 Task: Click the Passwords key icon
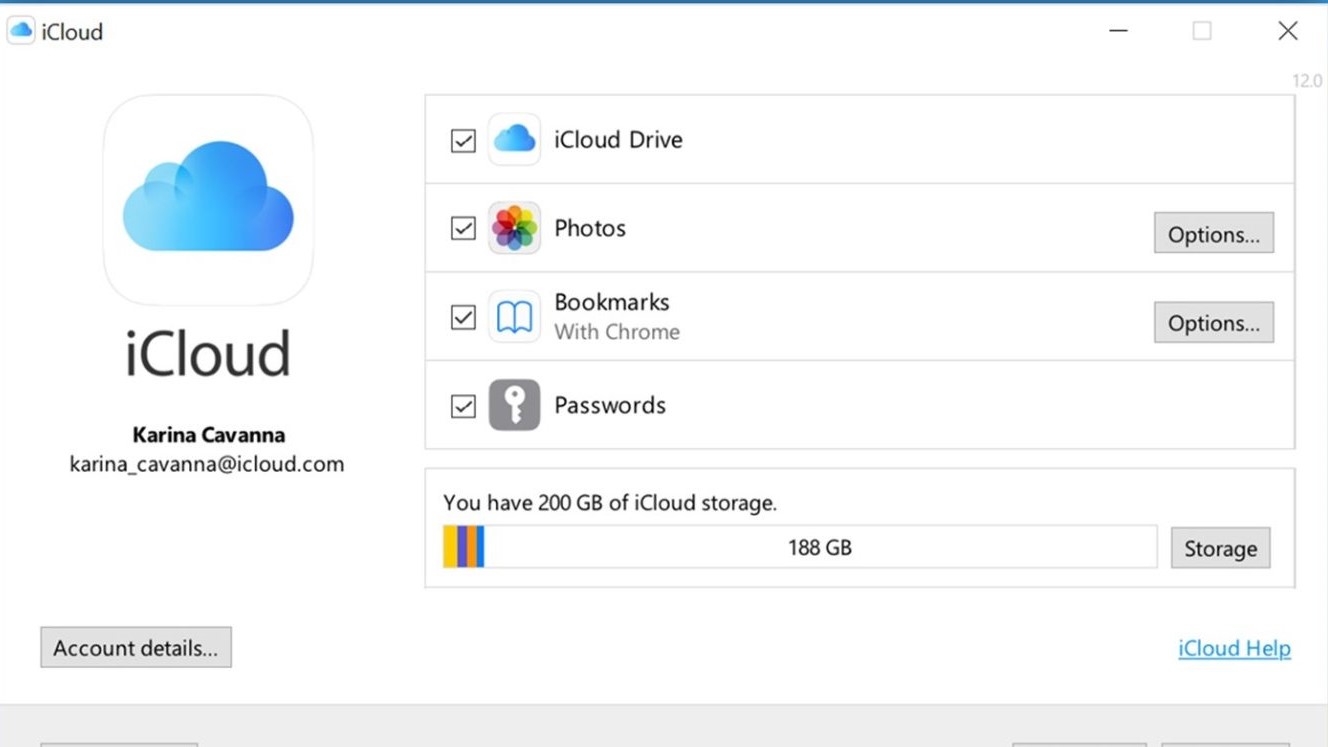[514, 405]
